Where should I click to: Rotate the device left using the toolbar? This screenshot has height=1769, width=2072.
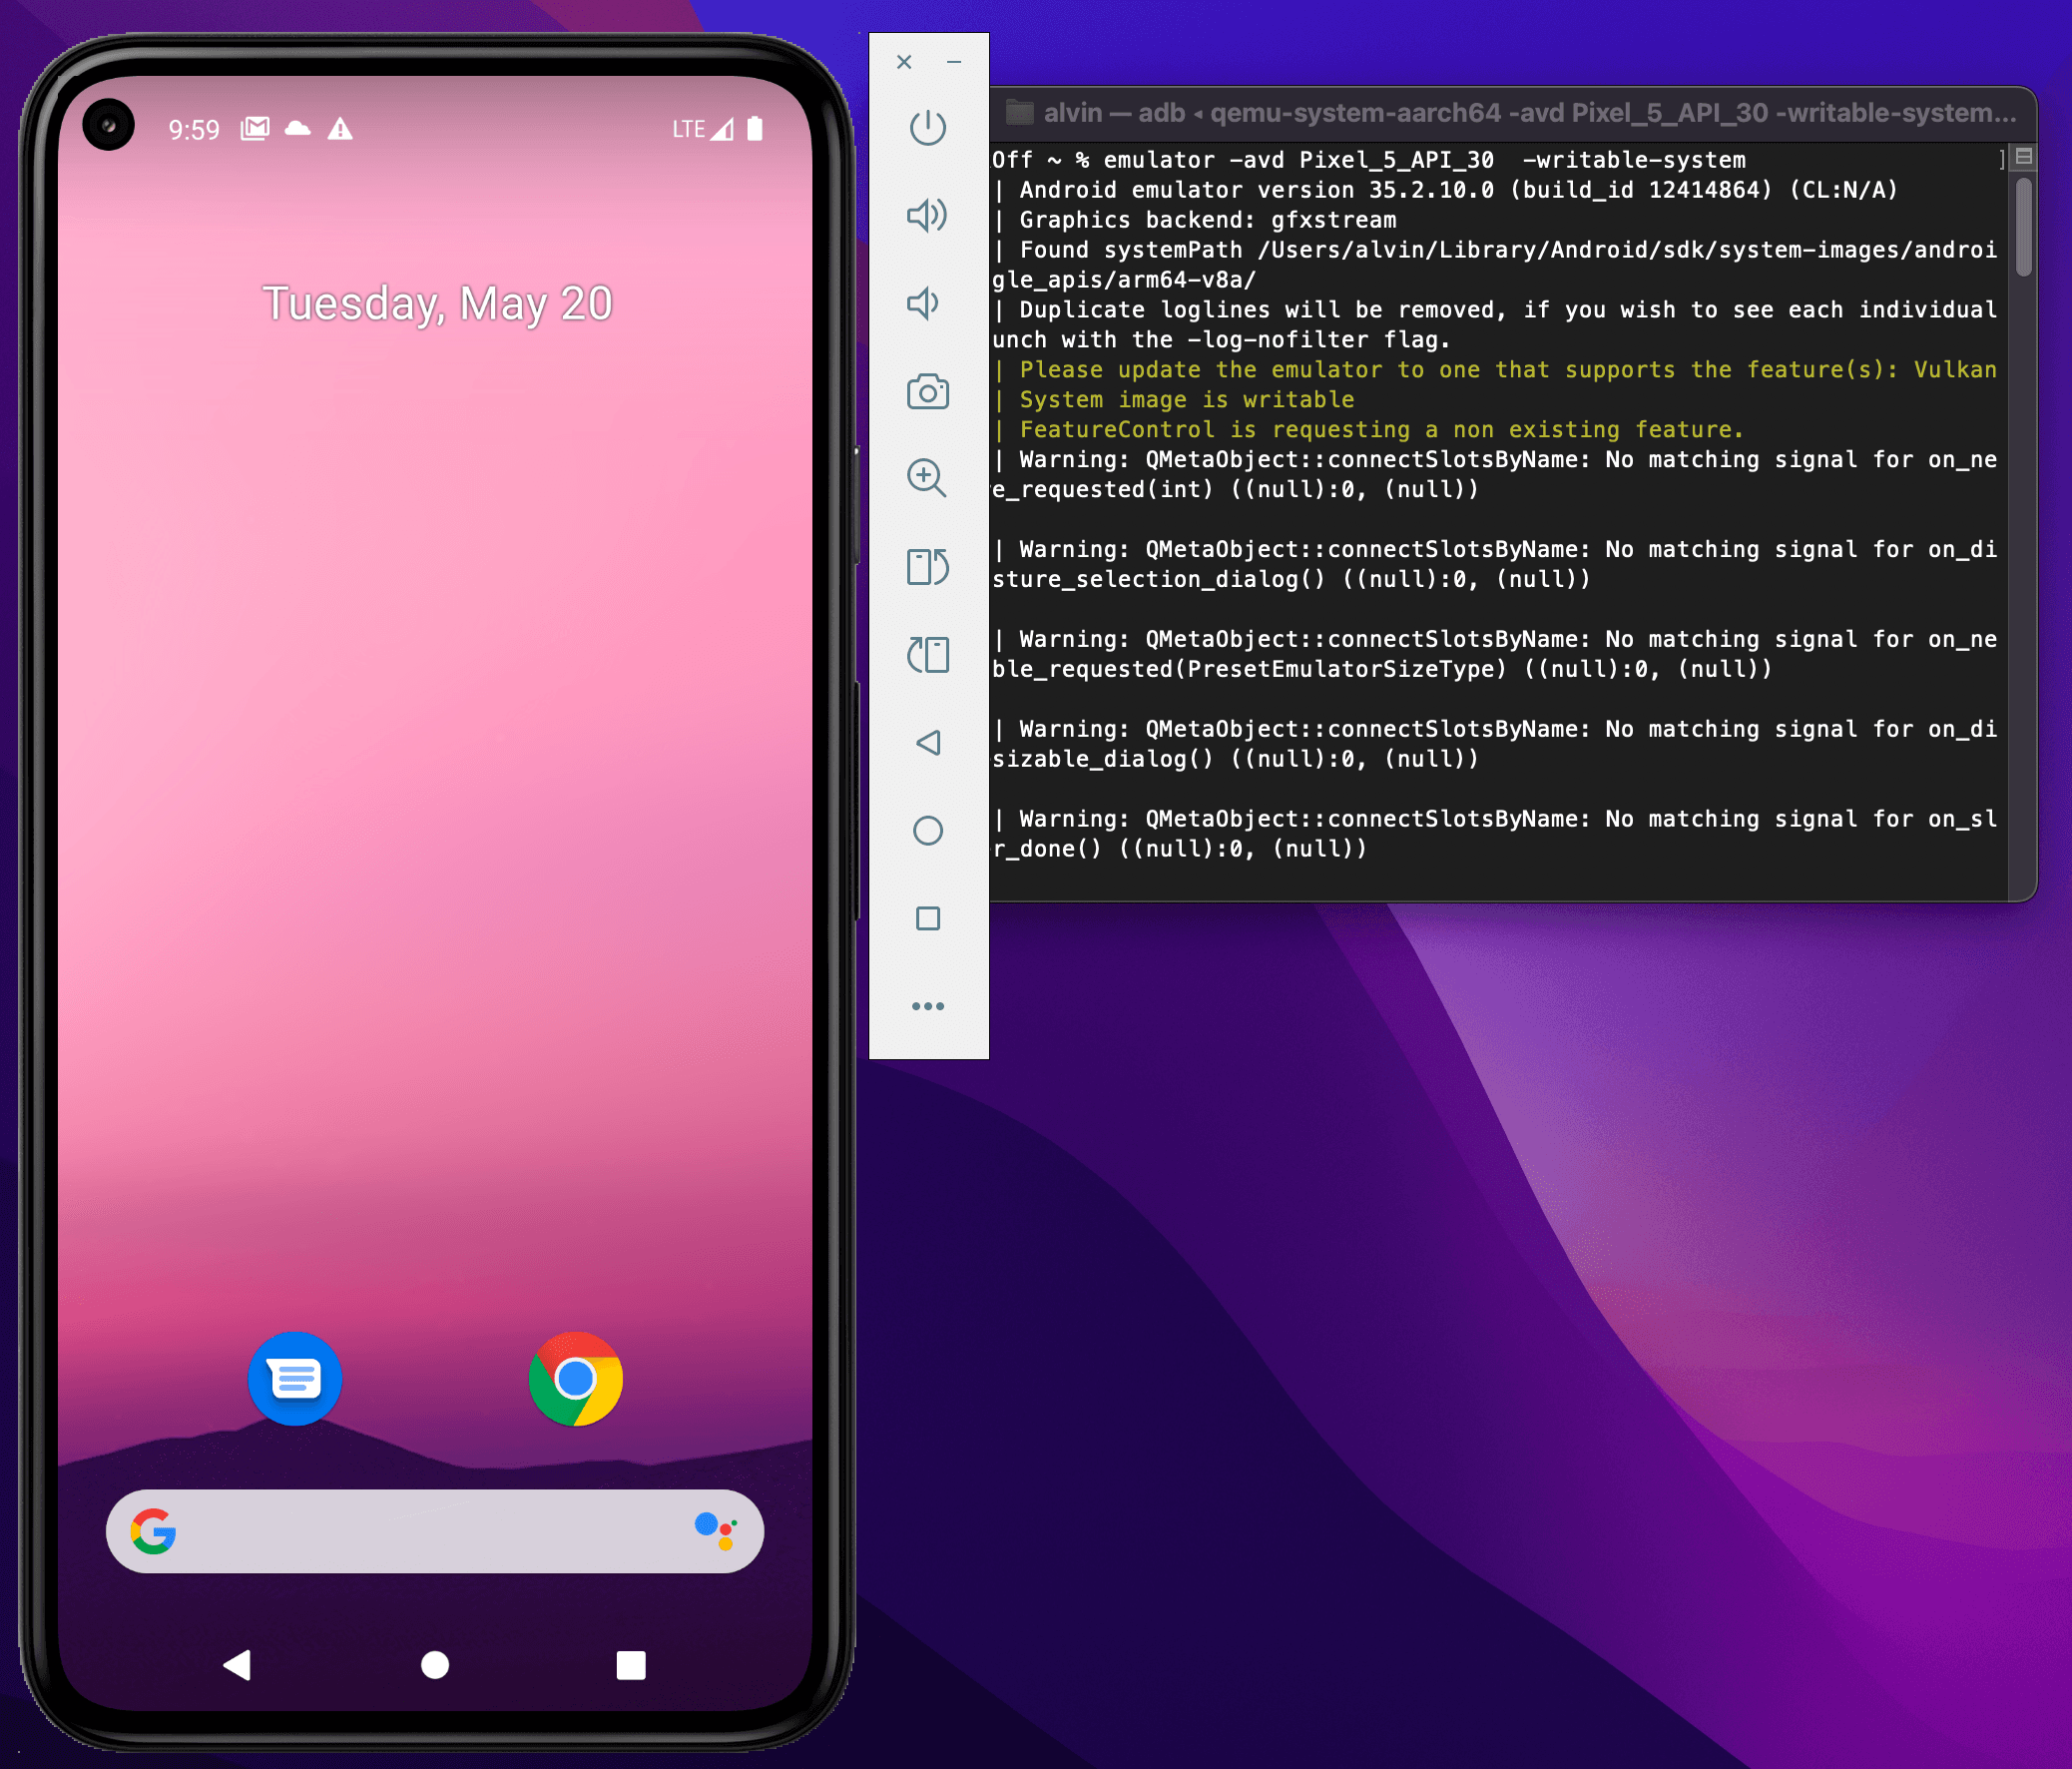point(927,567)
